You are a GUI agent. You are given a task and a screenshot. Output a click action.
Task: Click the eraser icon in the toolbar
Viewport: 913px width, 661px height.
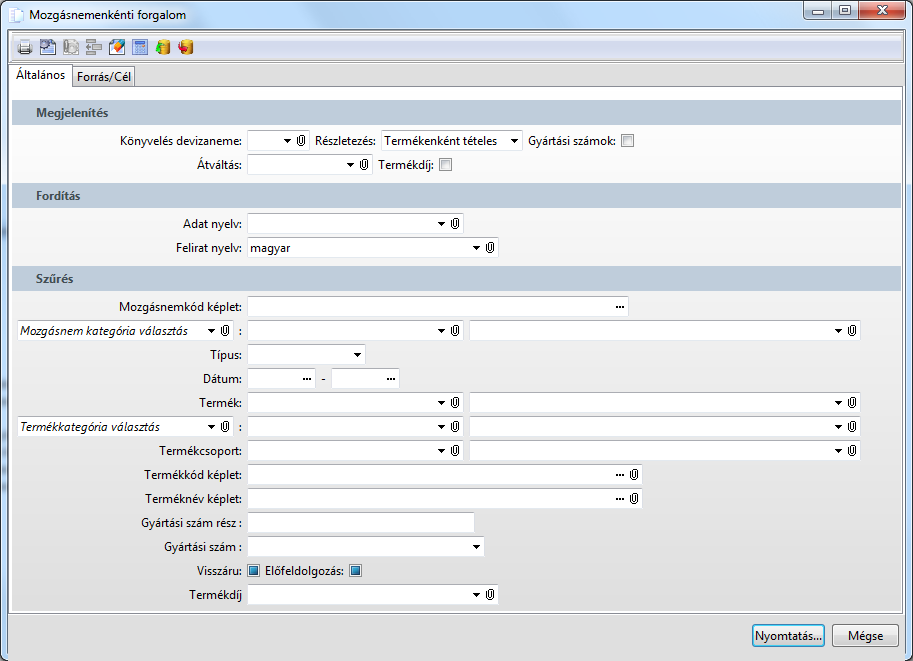click(117, 47)
